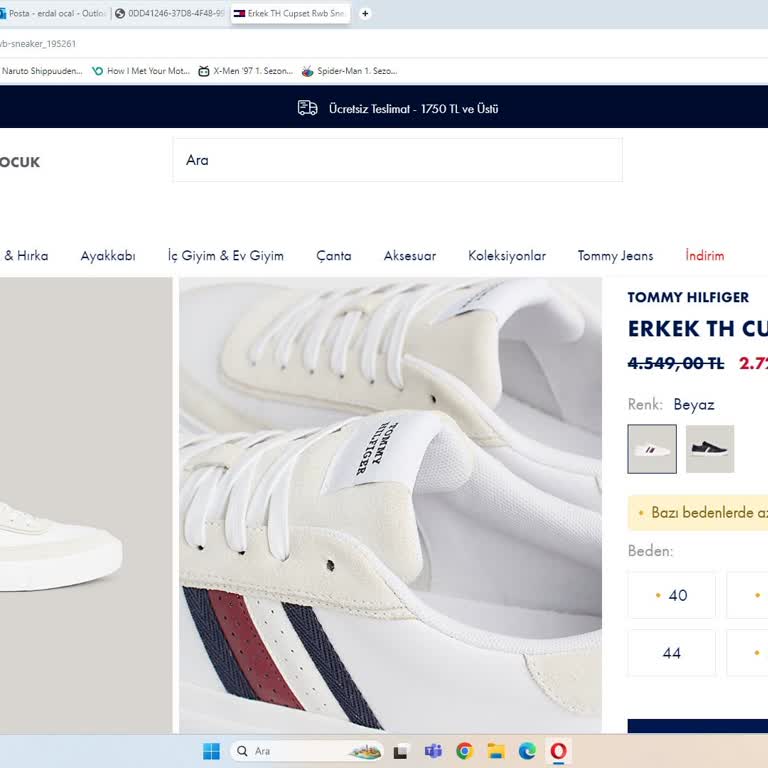
Task: Open Microsoft Teams from the taskbar
Action: pyautogui.click(x=433, y=751)
